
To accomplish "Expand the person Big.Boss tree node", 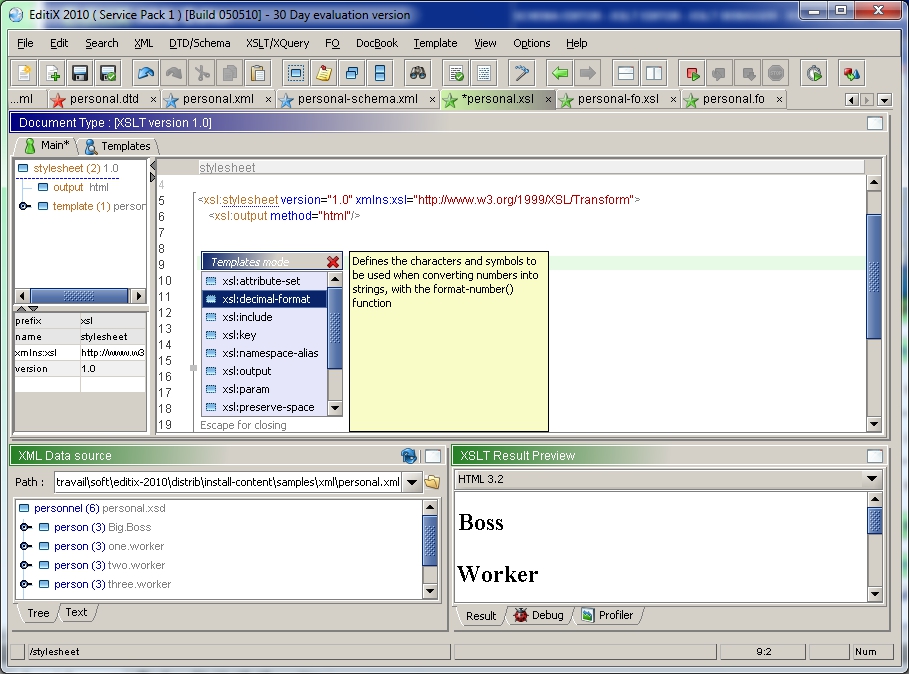I will pyautogui.click(x=26, y=527).
